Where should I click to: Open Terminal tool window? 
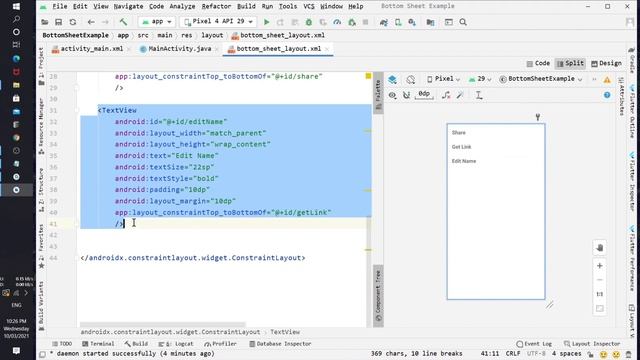(98, 344)
